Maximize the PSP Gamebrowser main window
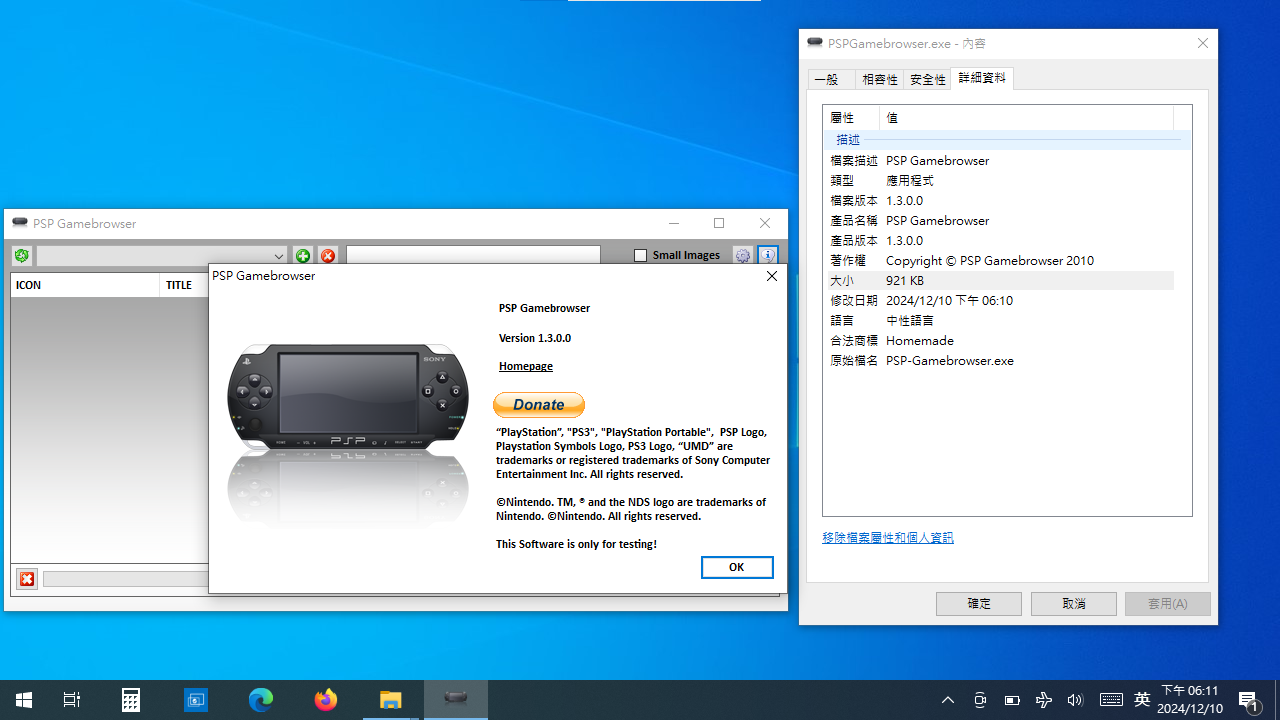The image size is (1280, 720). point(719,223)
